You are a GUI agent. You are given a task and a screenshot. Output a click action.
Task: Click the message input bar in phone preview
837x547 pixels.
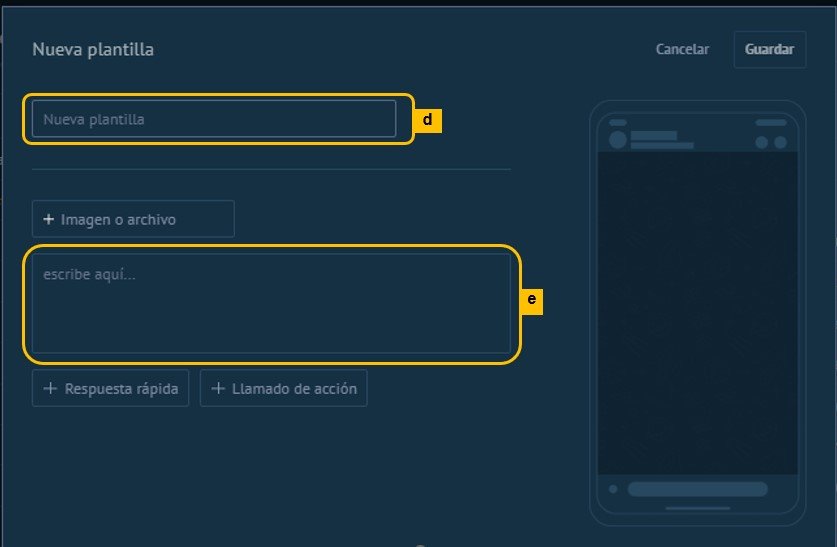(697, 489)
